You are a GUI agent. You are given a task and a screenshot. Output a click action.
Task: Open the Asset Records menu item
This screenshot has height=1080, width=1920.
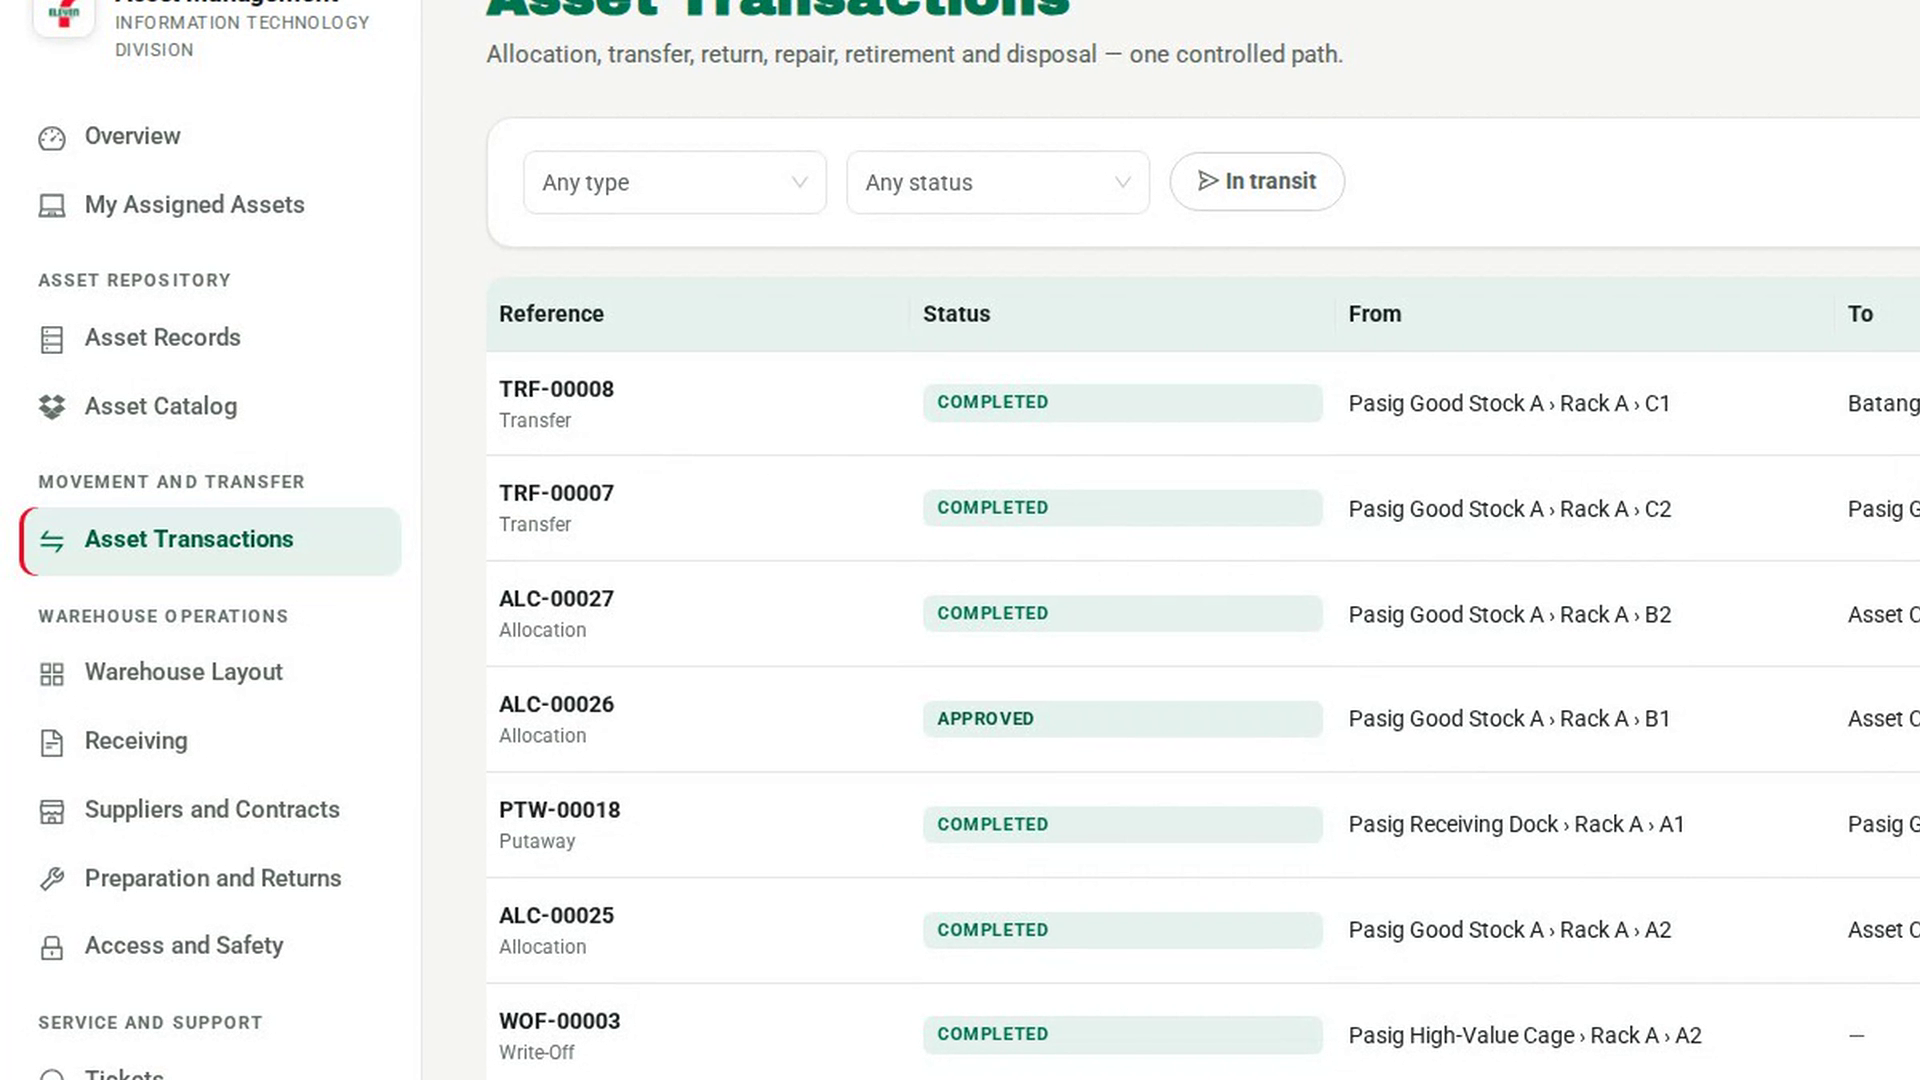point(210,338)
